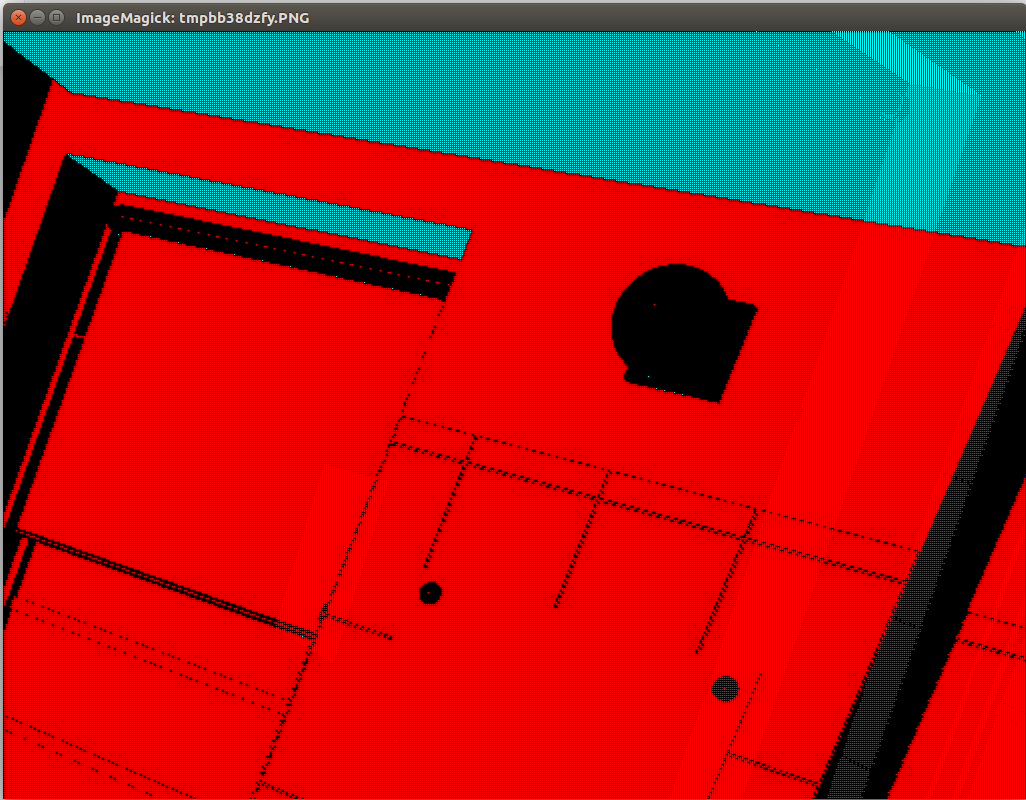Click the small black dot near image center
This screenshot has height=800, width=1026.
pyautogui.click(x=430, y=592)
